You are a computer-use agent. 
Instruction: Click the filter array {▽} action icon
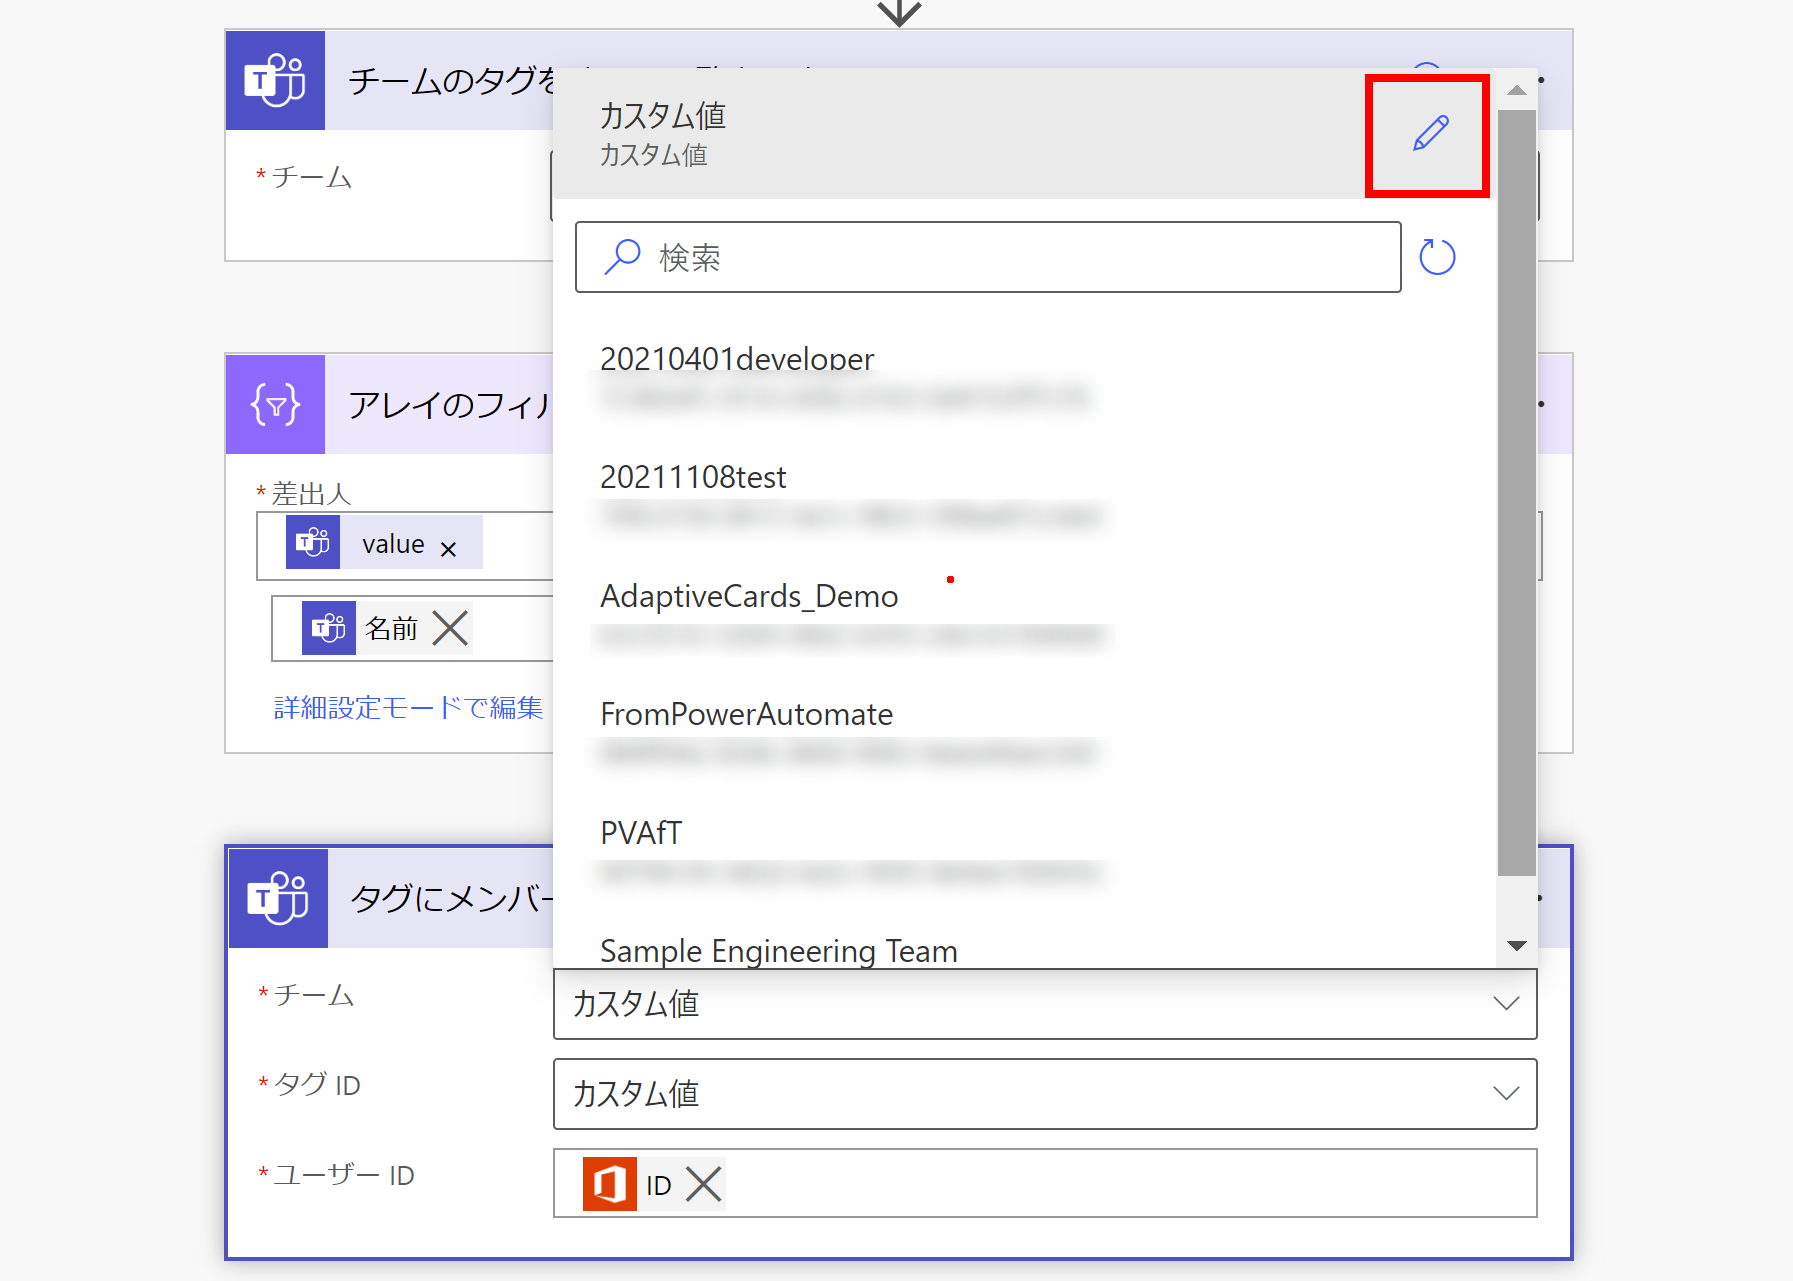click(x=275, y=405)
